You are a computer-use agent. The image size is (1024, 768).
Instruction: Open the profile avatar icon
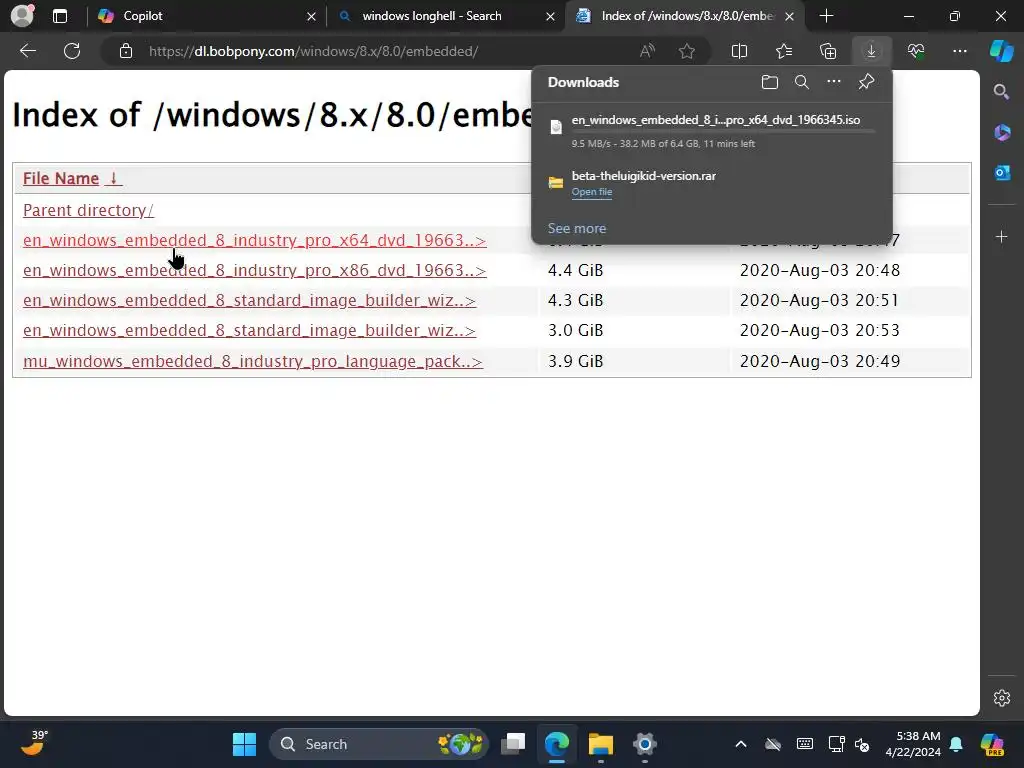tap(22, 16)
